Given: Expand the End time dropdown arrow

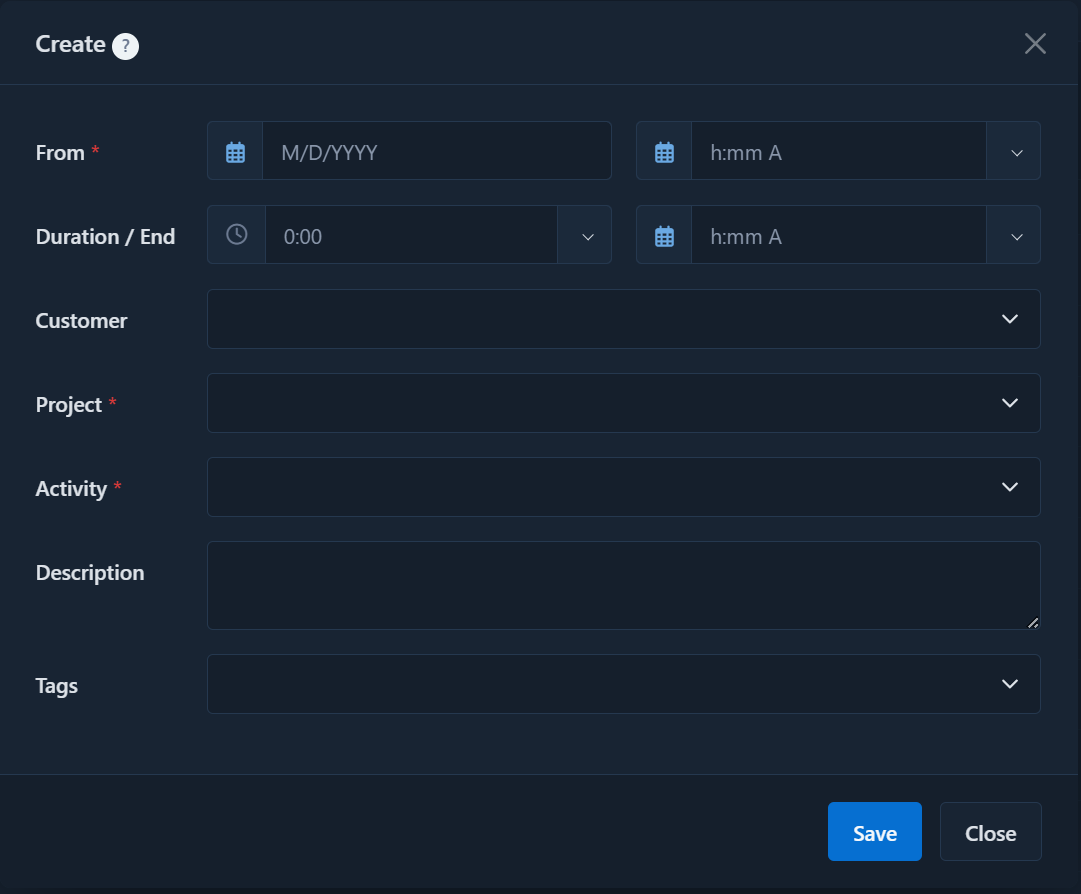Looking at the screenshot, I should pos(1016,236).
